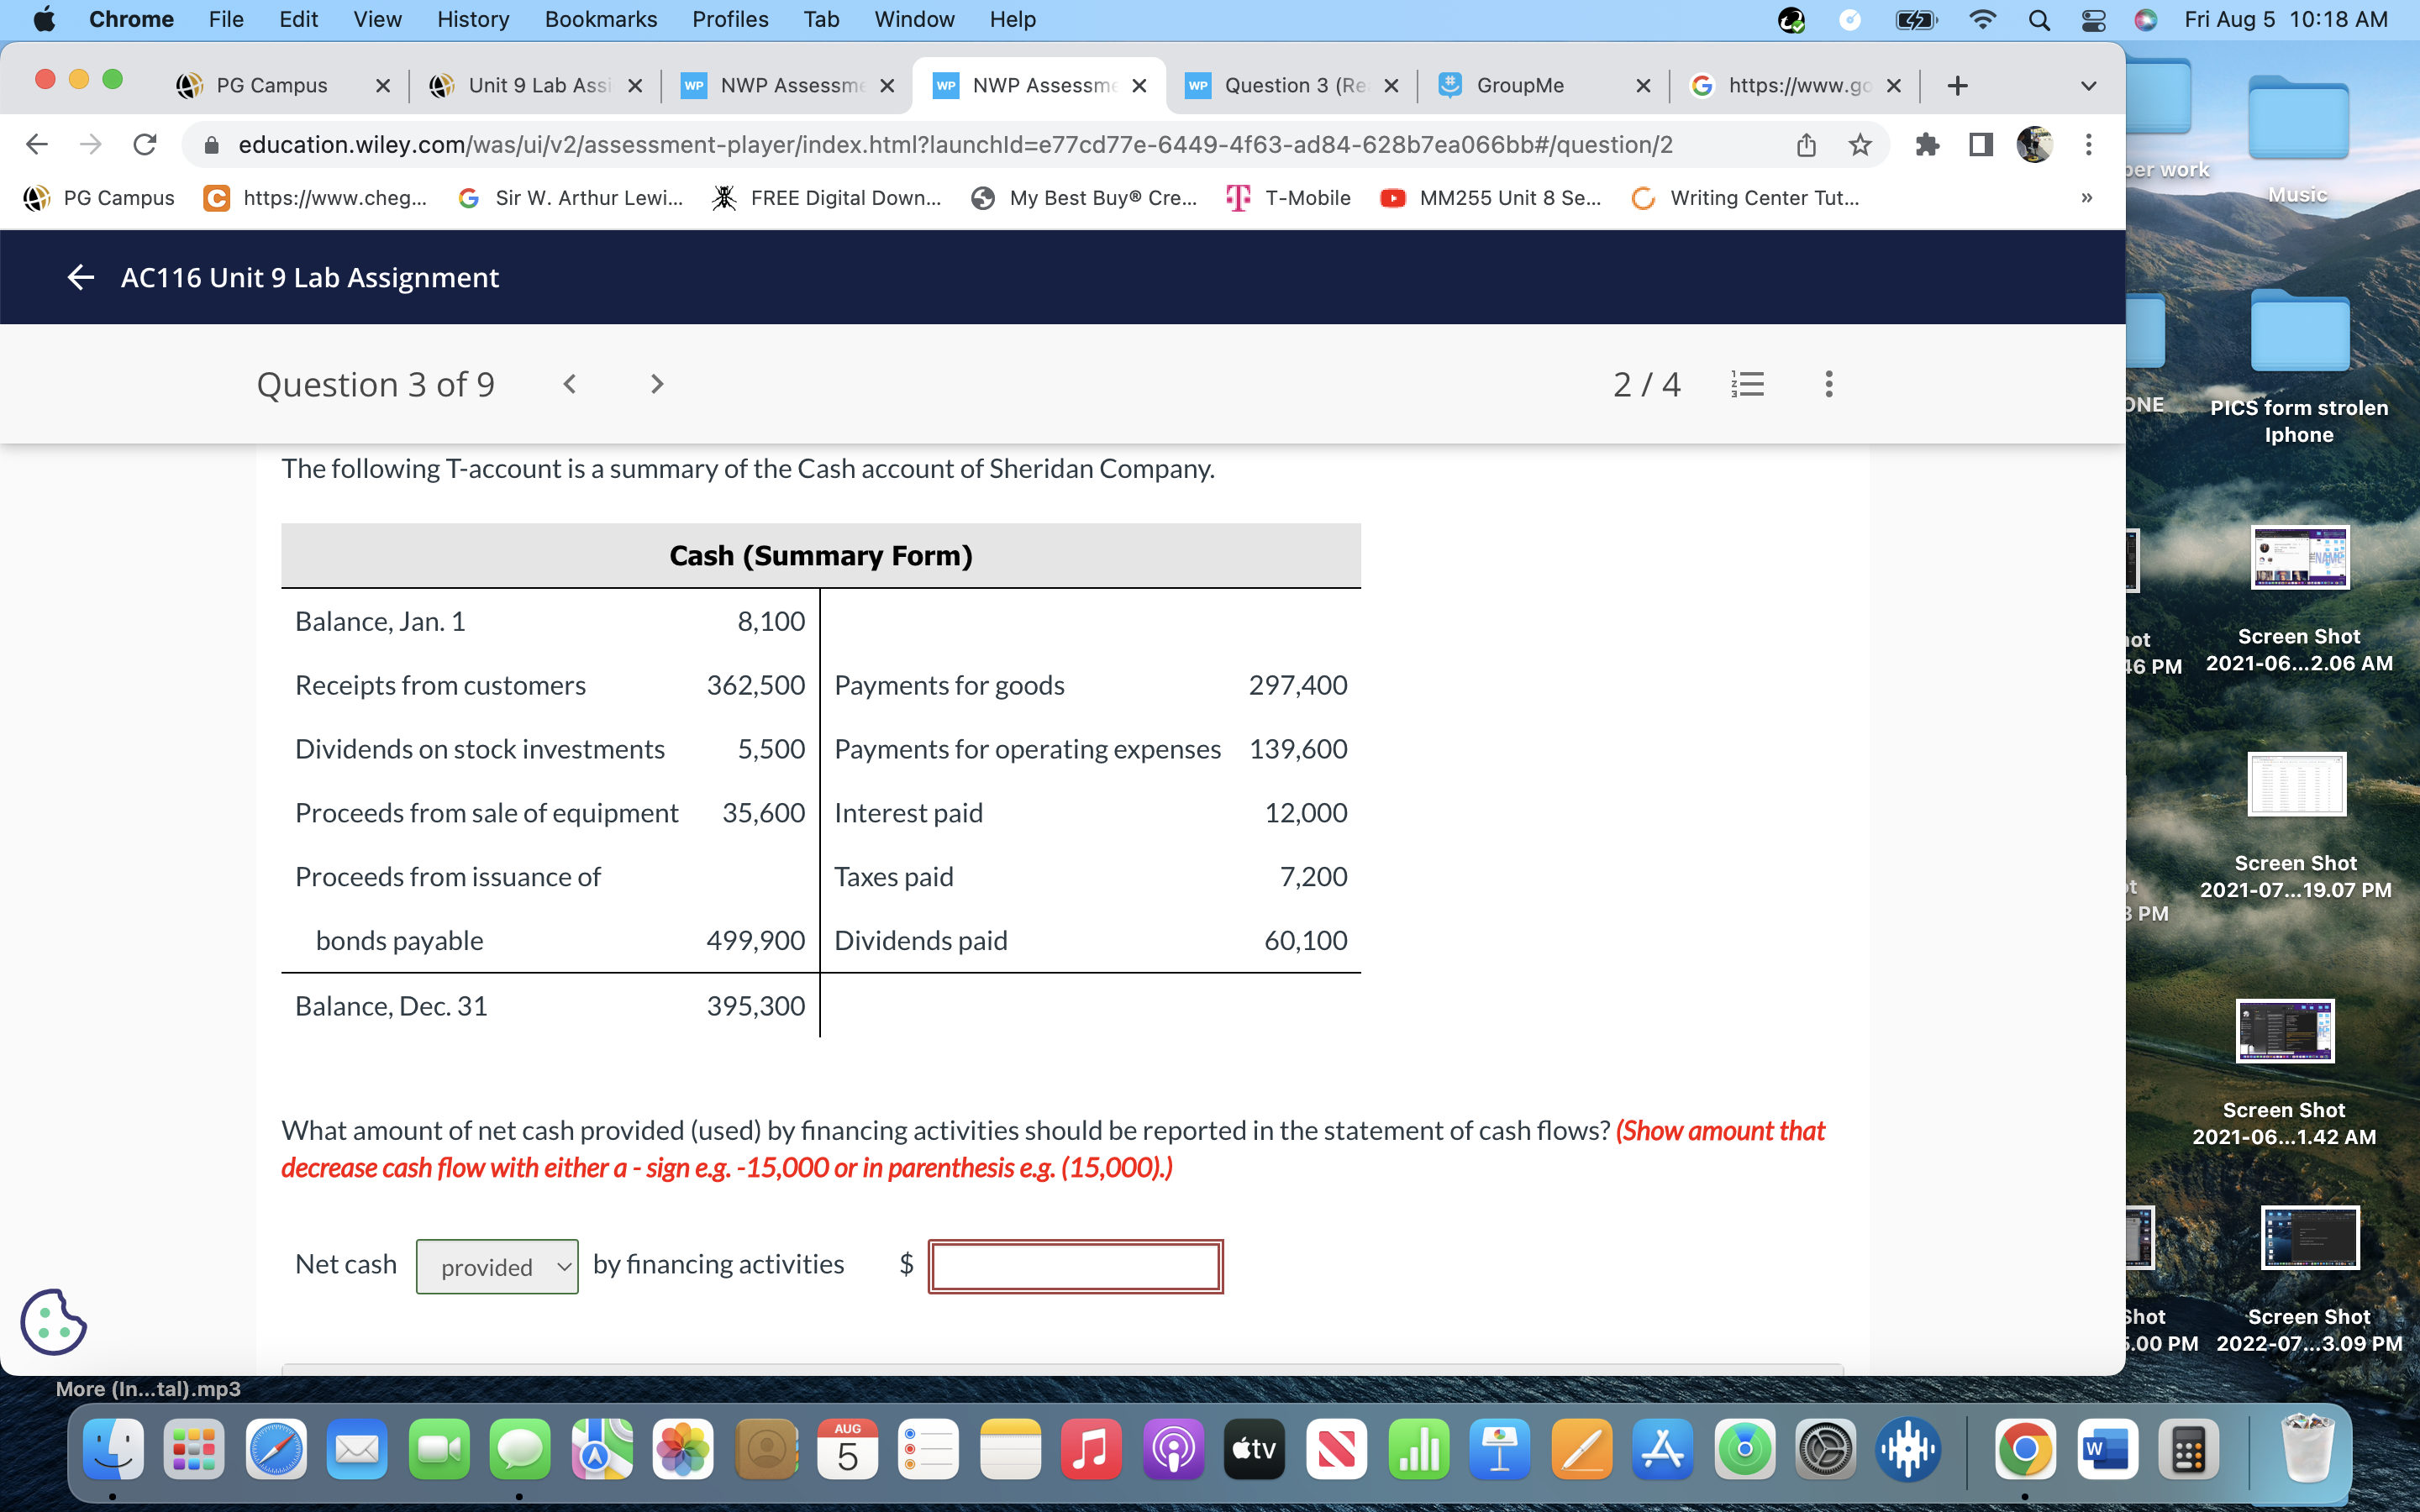Click the back arrow on AC116 Unit 9 Lab Assignment
Screen dimensions: 2420x1512
click(x=79, y=277)
